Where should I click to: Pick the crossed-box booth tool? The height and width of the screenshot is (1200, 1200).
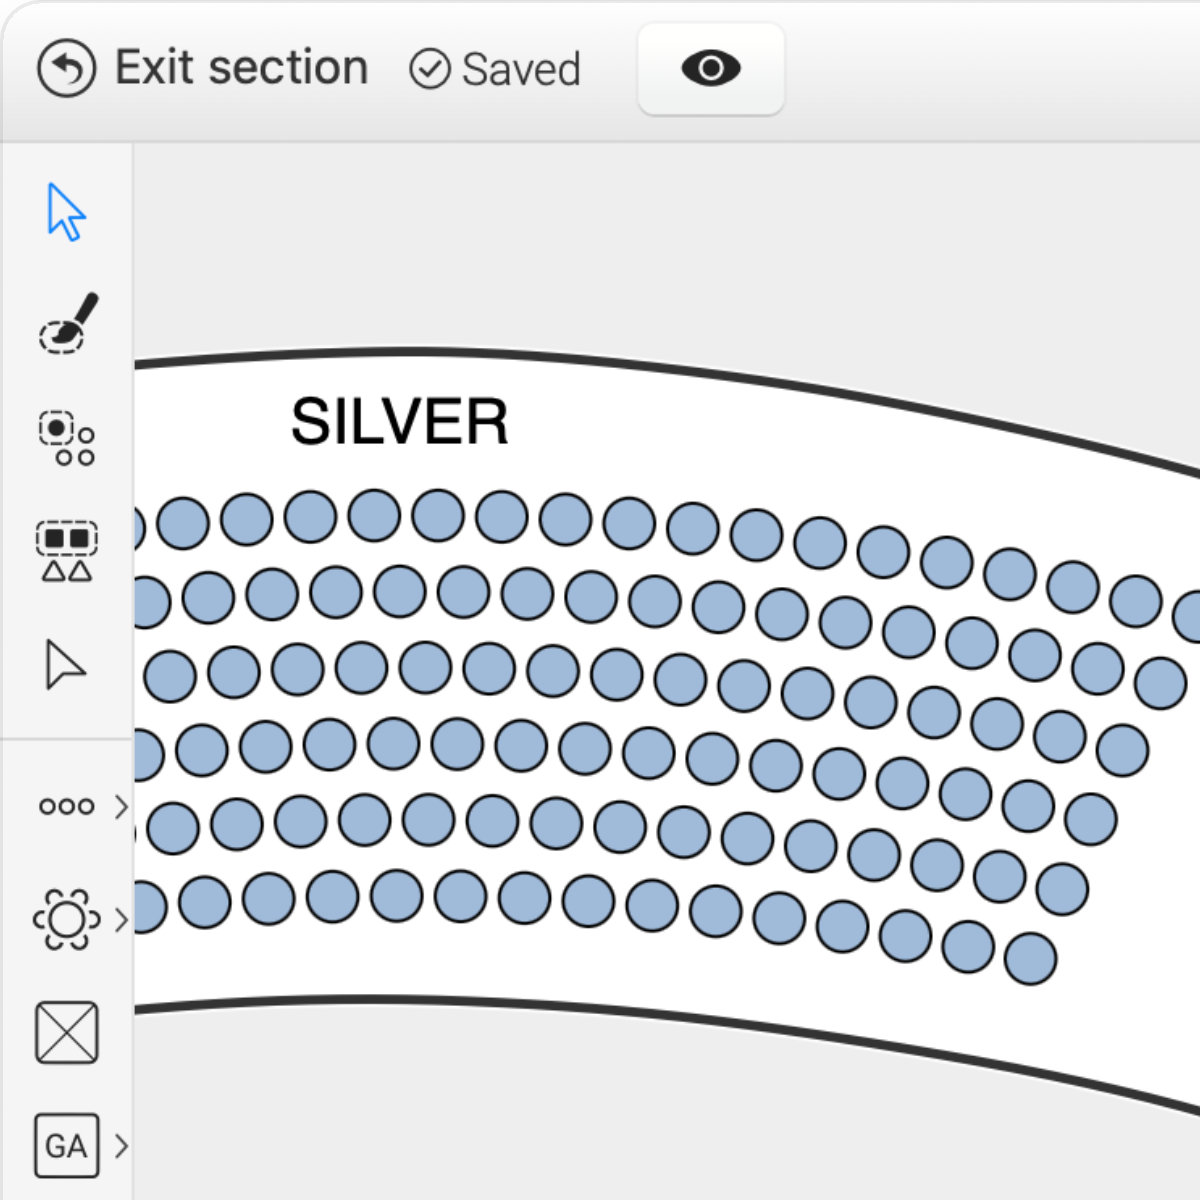(67, 1032)
